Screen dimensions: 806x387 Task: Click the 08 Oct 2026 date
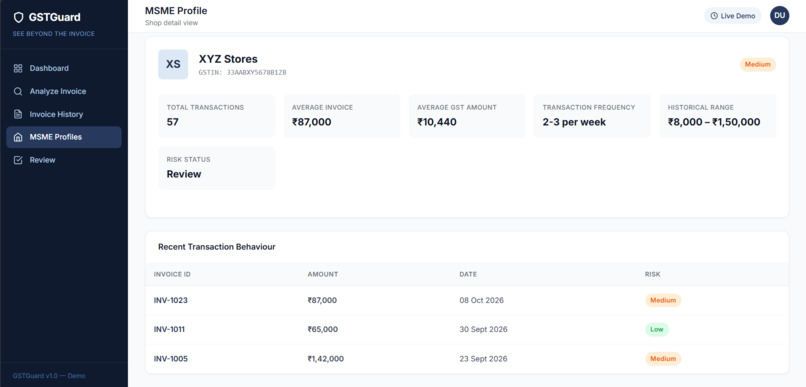(482, 301)
